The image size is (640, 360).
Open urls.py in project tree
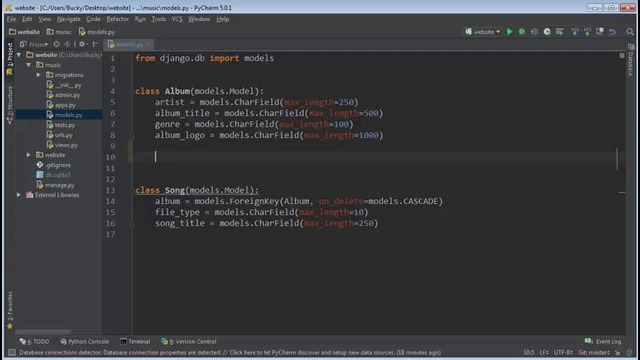pos(60,135)
